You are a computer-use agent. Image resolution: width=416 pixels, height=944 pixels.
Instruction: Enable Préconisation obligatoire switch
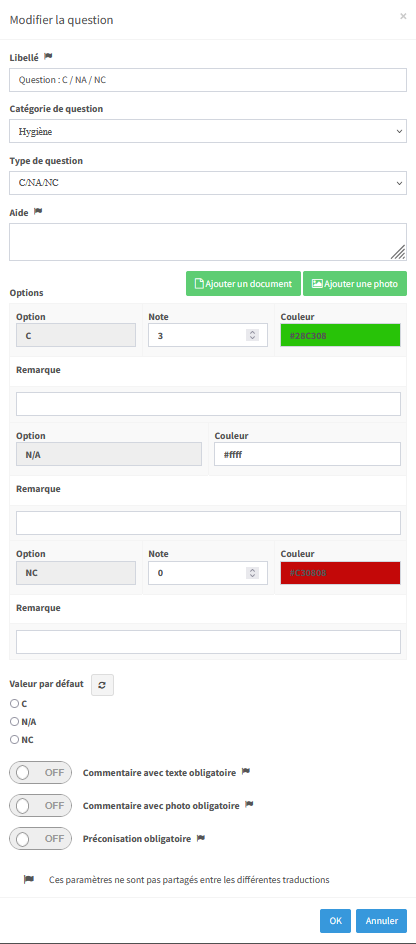[40, 838]
